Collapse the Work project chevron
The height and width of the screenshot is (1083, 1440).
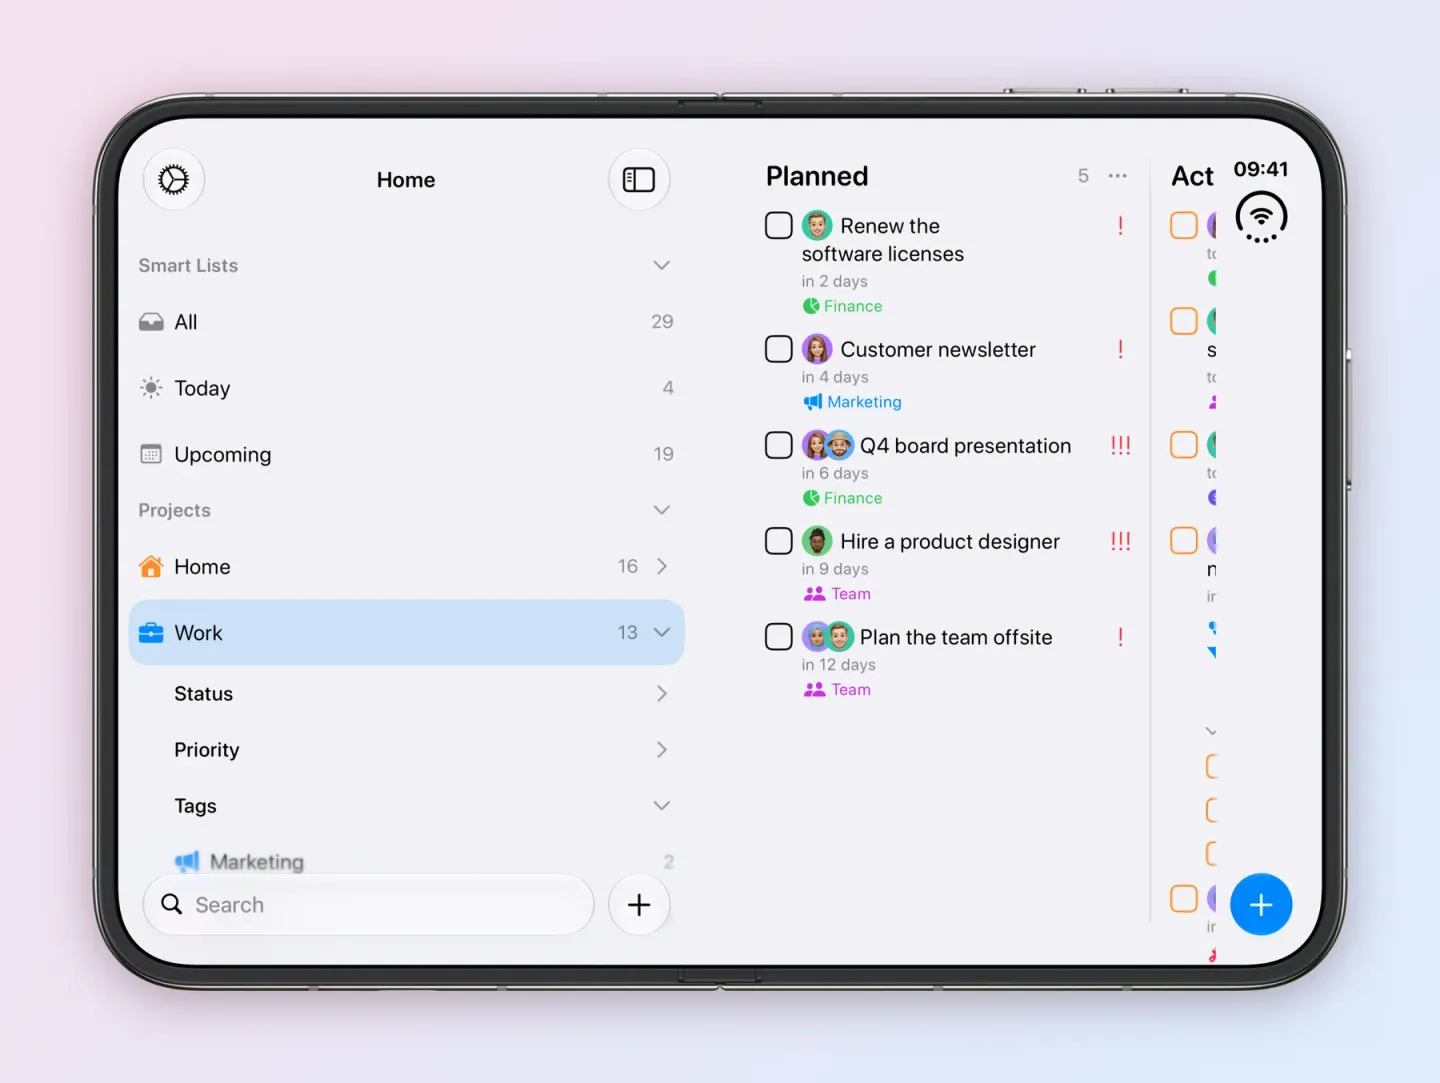pyautogui.click(x=661, y=633)
